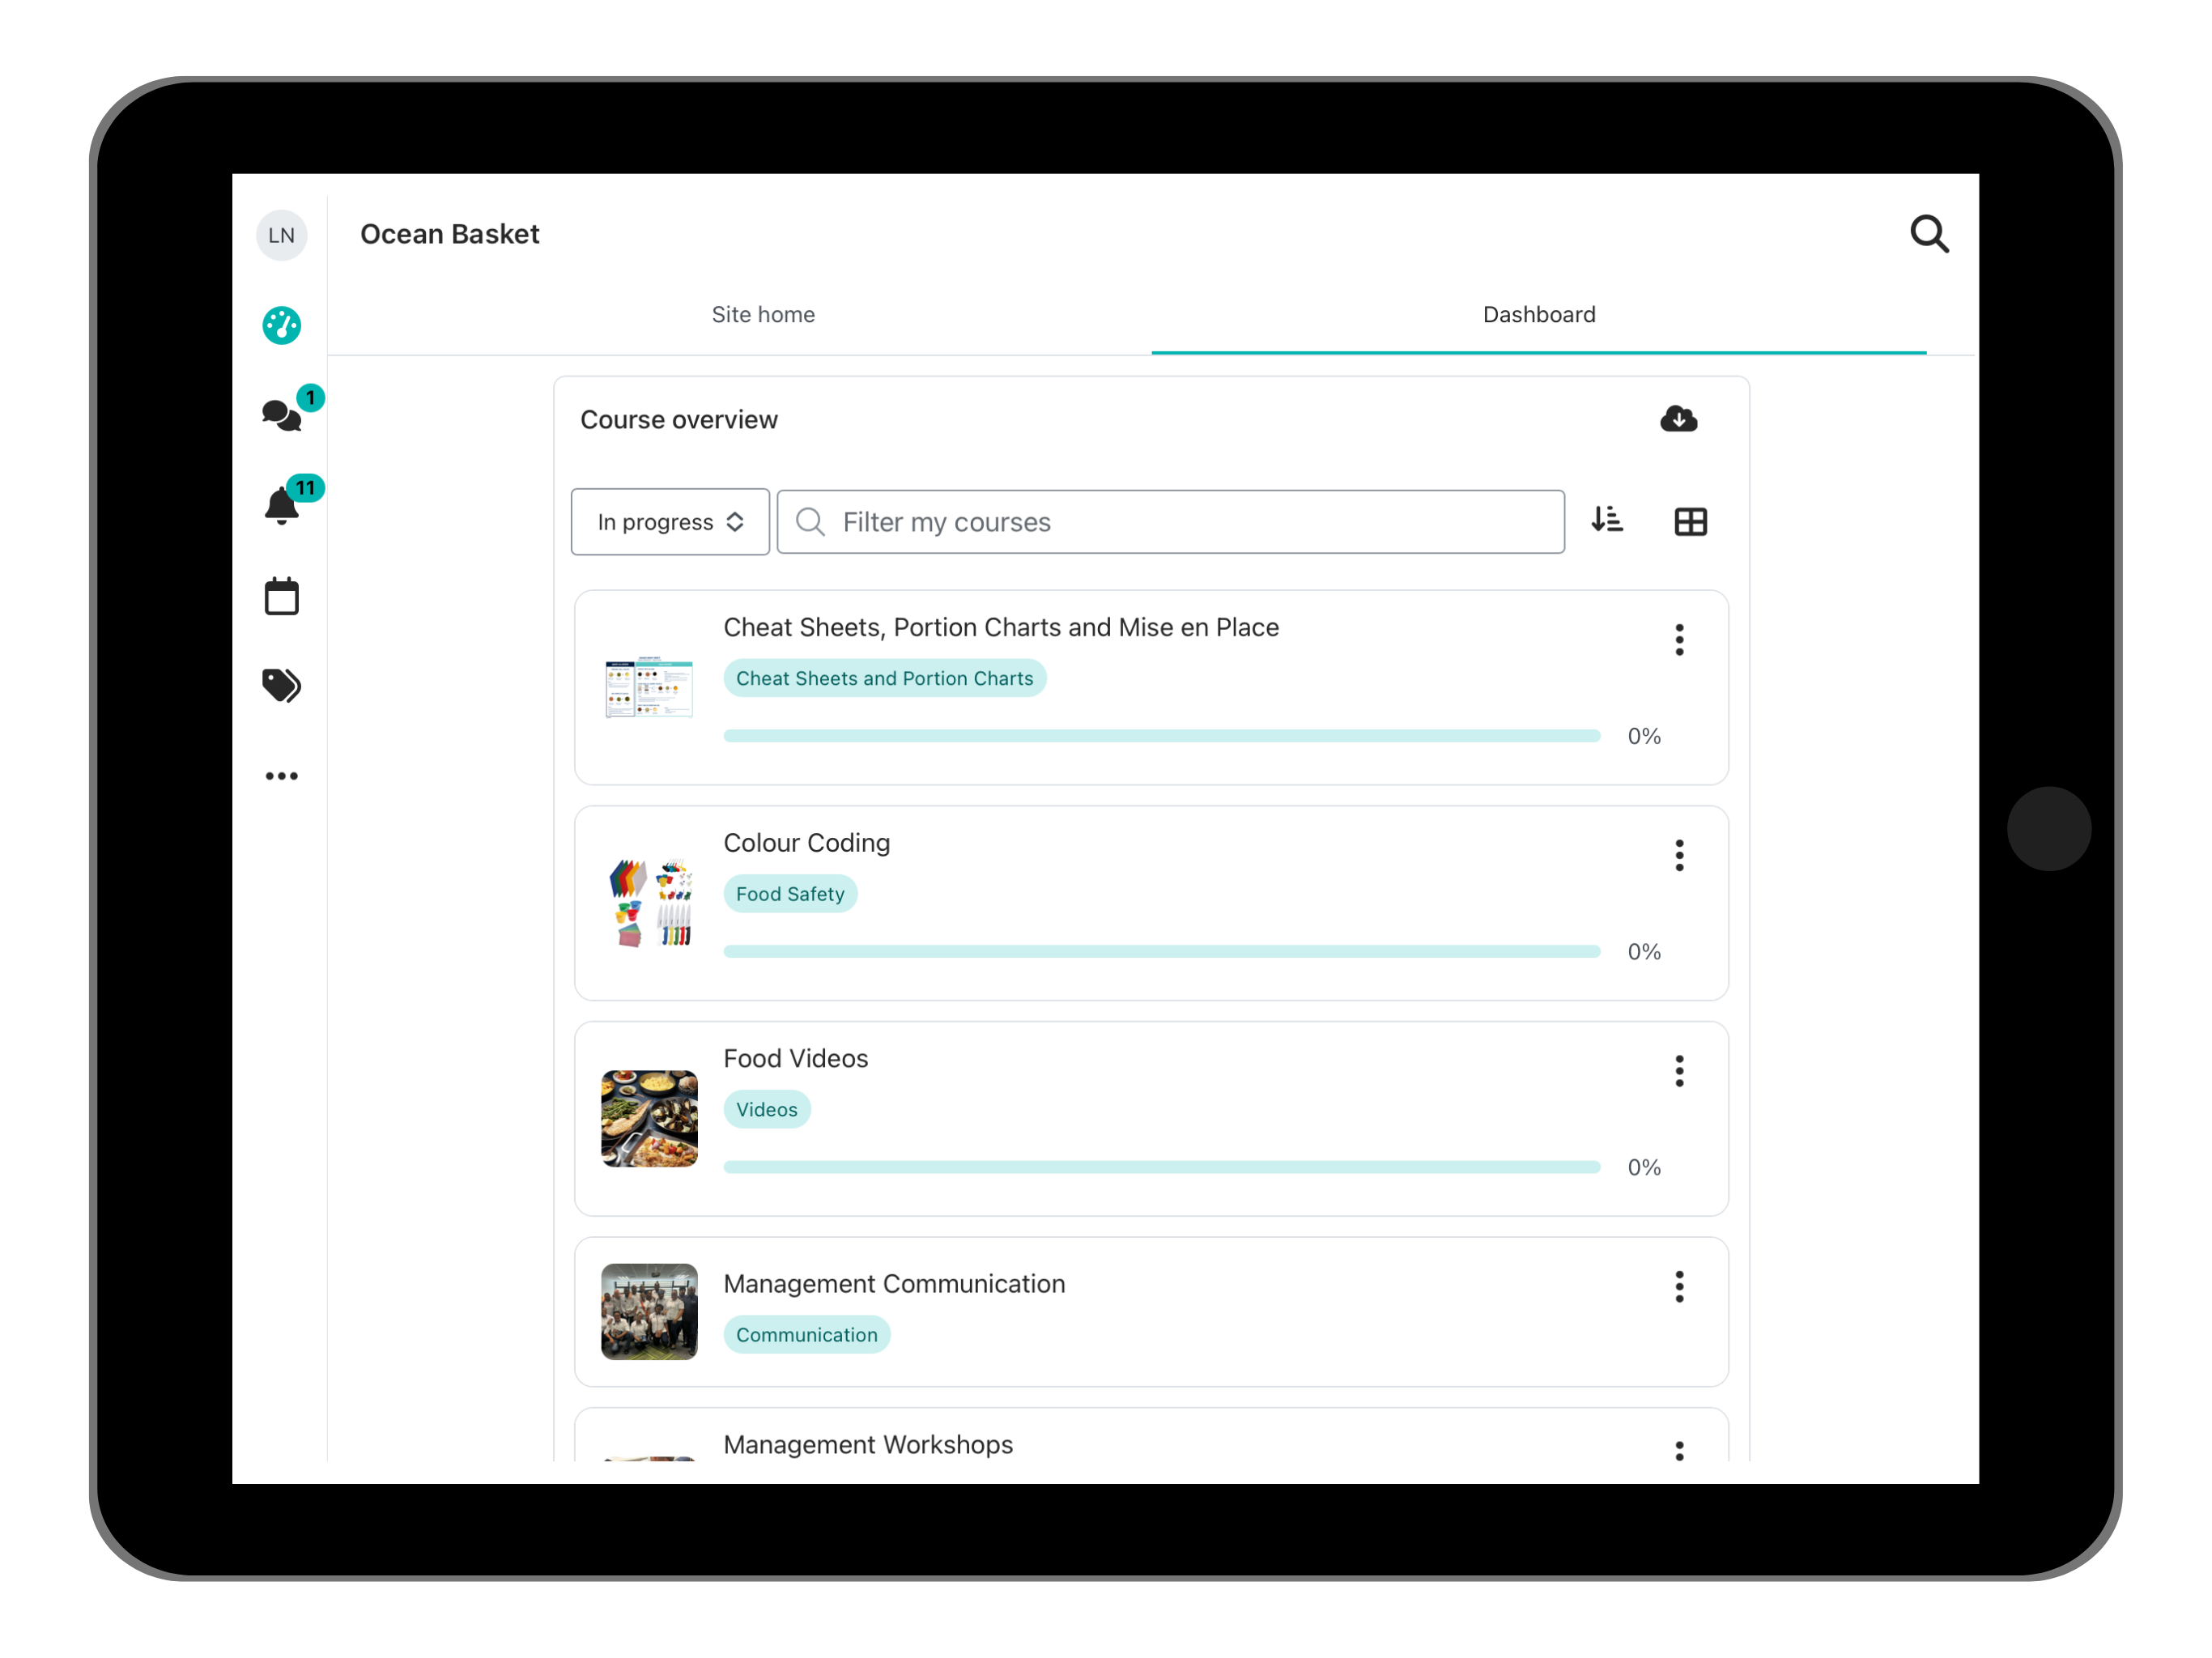
Task: Click the Communication category tag
Action: click(x=807, y=1335)
